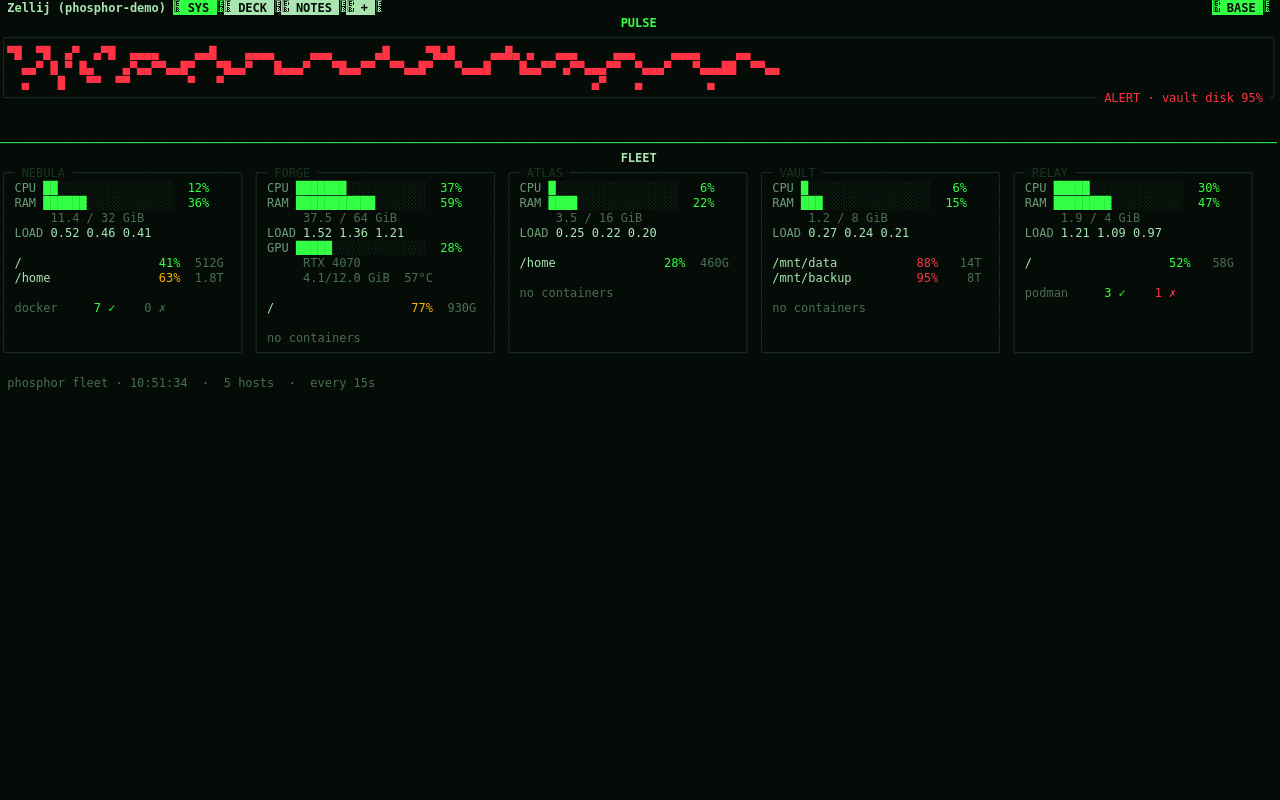This screenshot has width=1280, height=800.
Task: Click the phosphor fleet 10:51:34 status text
Action: tap(97, 383)
